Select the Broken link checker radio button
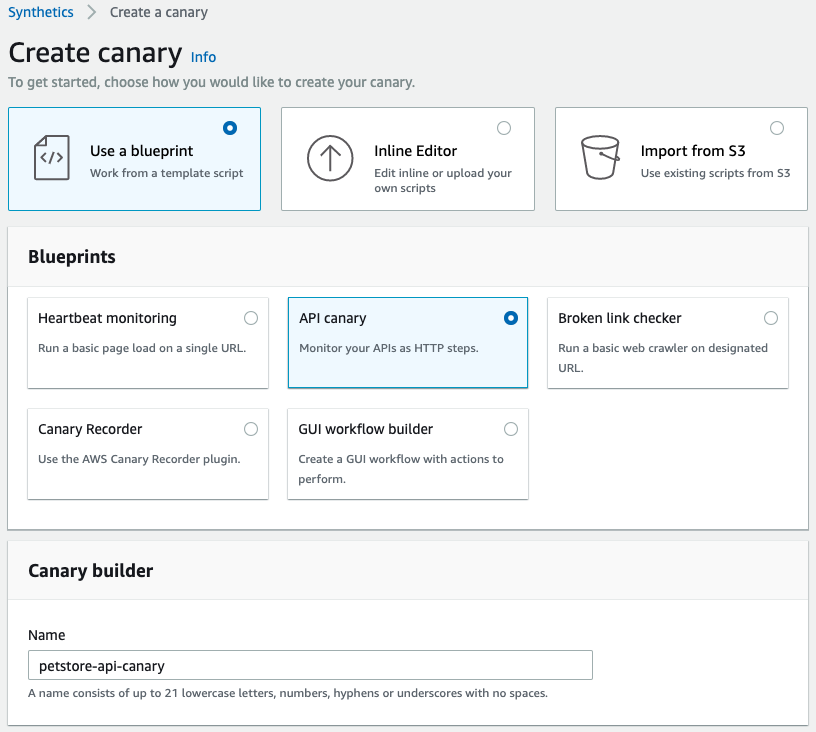816x732 pixels. (771, 317)
